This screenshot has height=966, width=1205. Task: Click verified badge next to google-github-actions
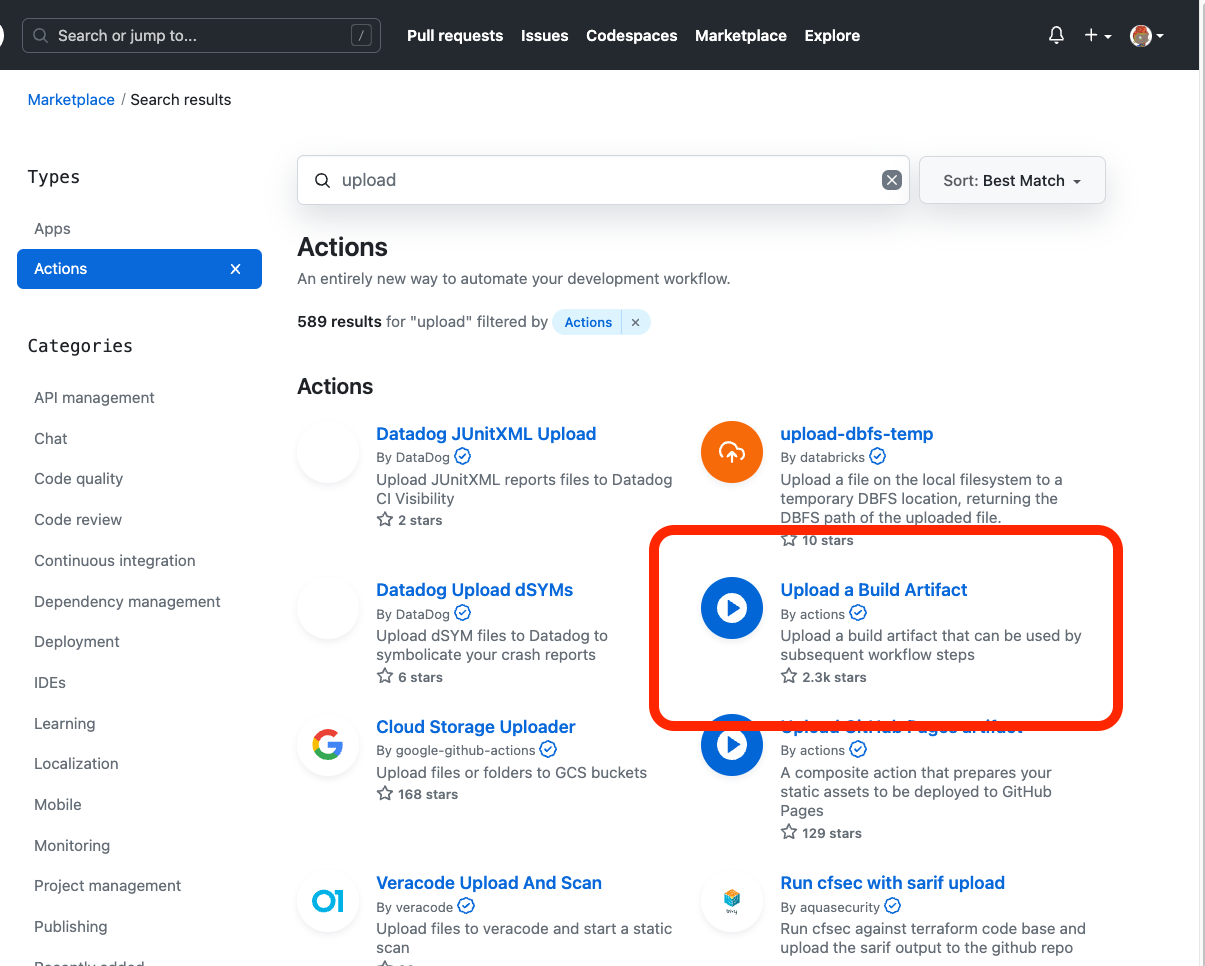[548, 749]
